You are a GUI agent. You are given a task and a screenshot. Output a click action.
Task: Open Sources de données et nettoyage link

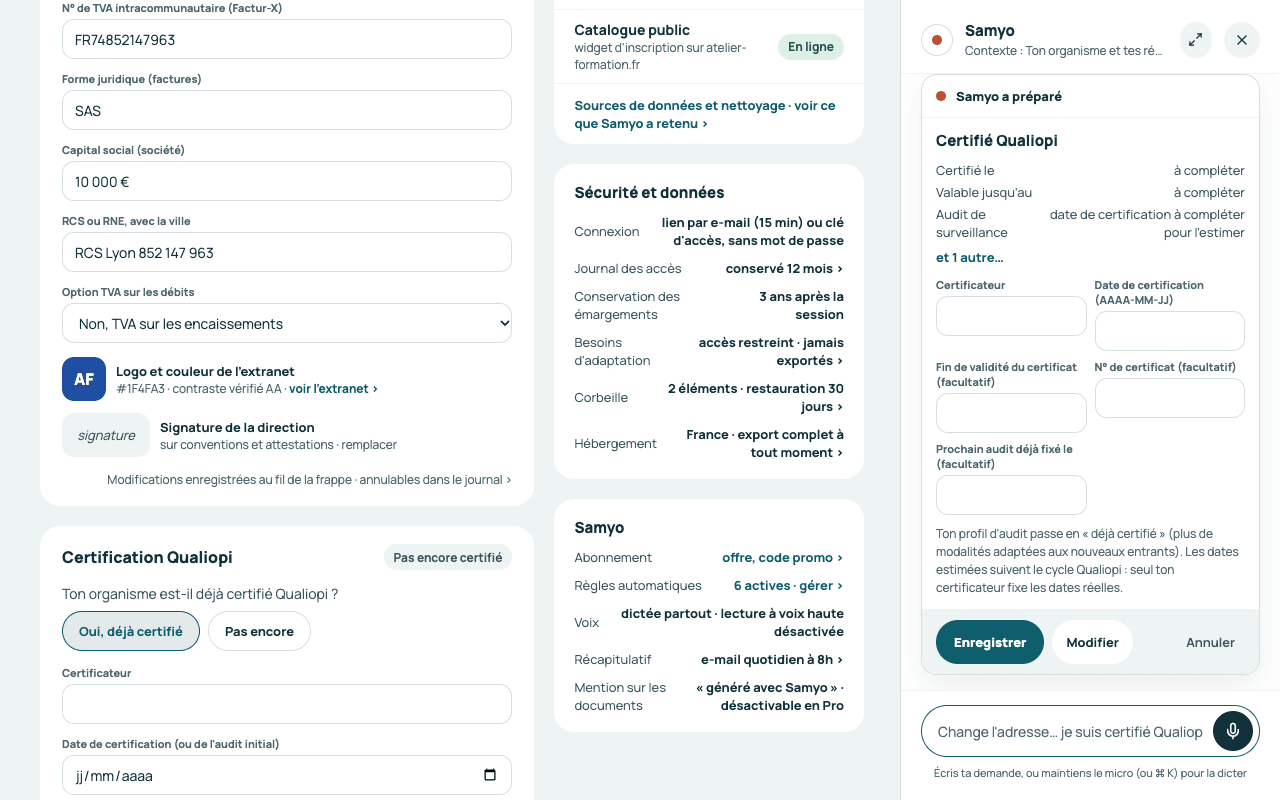[x=705, y=114]
